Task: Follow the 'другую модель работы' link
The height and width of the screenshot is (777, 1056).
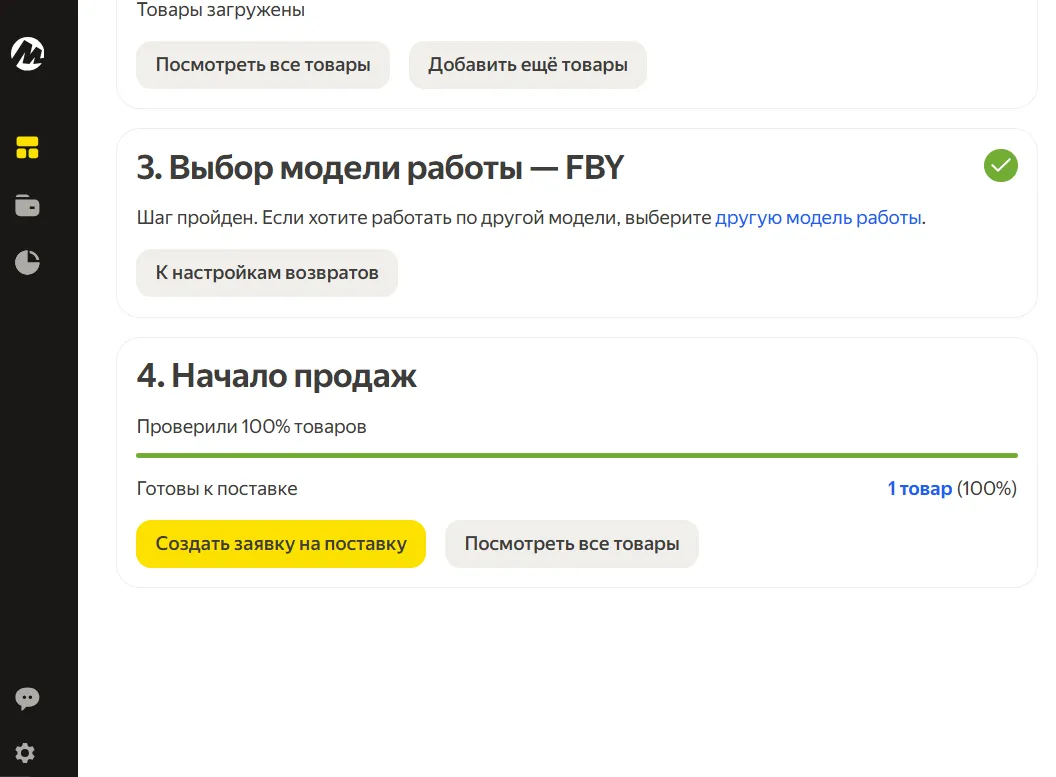Action: (x=818, y=218)
